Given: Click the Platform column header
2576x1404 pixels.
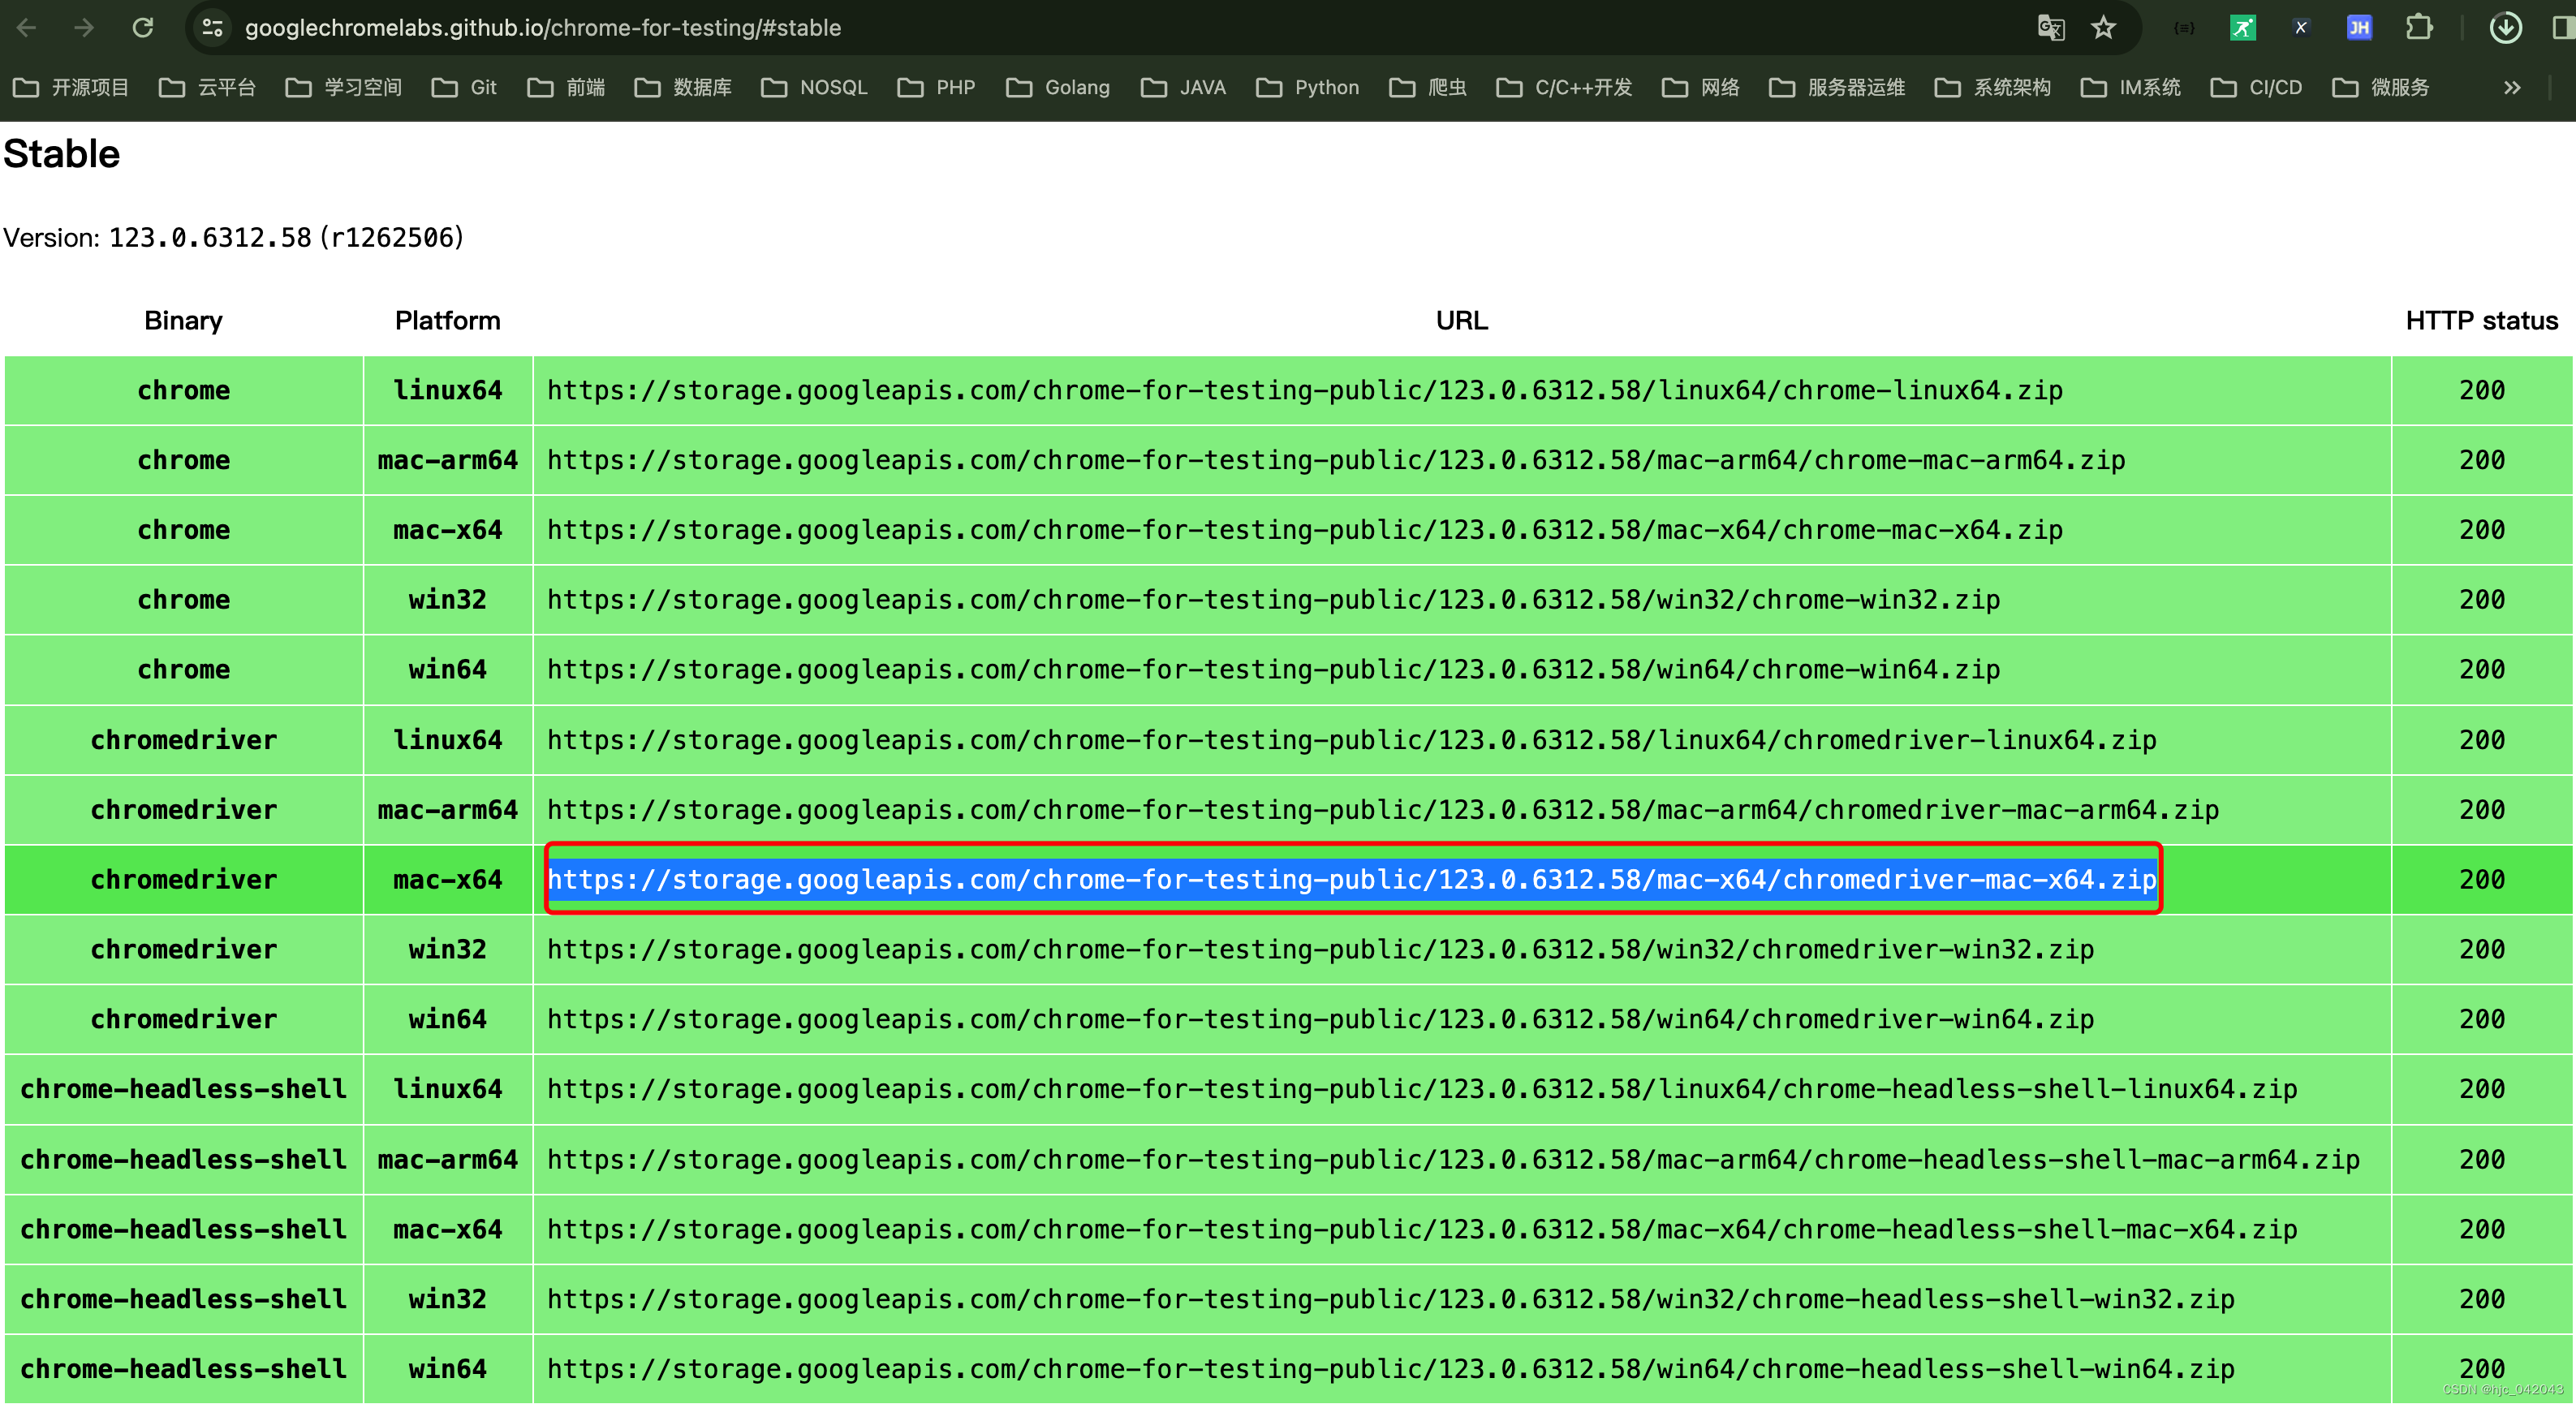Looking at the screenshot, I should coord(447,321).
